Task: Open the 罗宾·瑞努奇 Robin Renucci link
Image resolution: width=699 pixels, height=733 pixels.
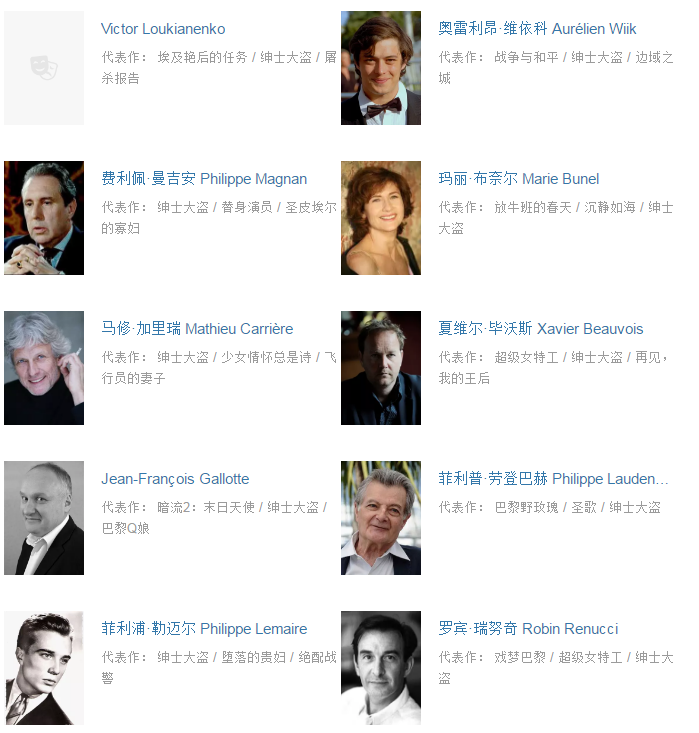Action: pyautogui.click(x=528, y=629)
